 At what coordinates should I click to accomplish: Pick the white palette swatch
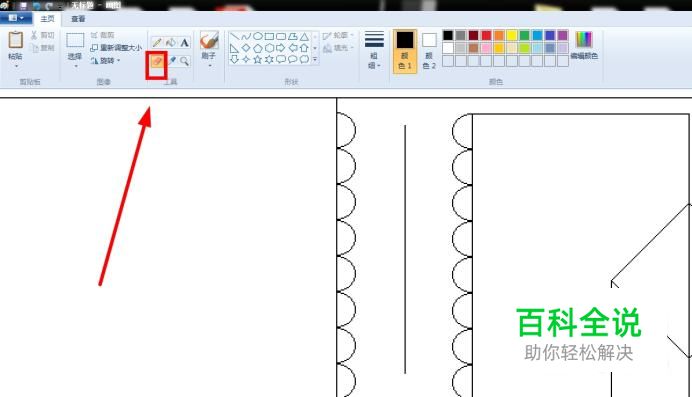pyautogui.click(x=448, y=48)
